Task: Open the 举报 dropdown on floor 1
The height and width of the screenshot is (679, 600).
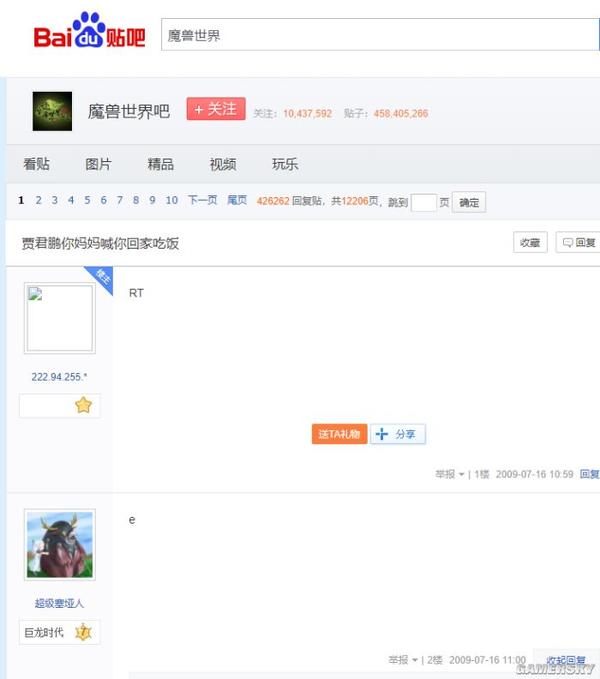Action: (450, 474)
